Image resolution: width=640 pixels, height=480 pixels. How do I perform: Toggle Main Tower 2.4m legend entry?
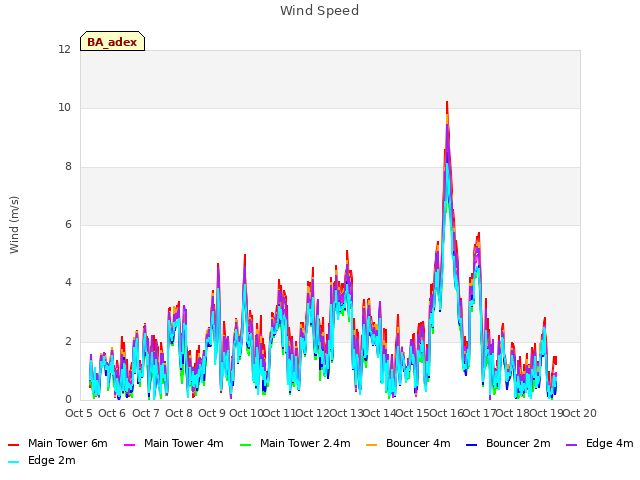(295, 444)
